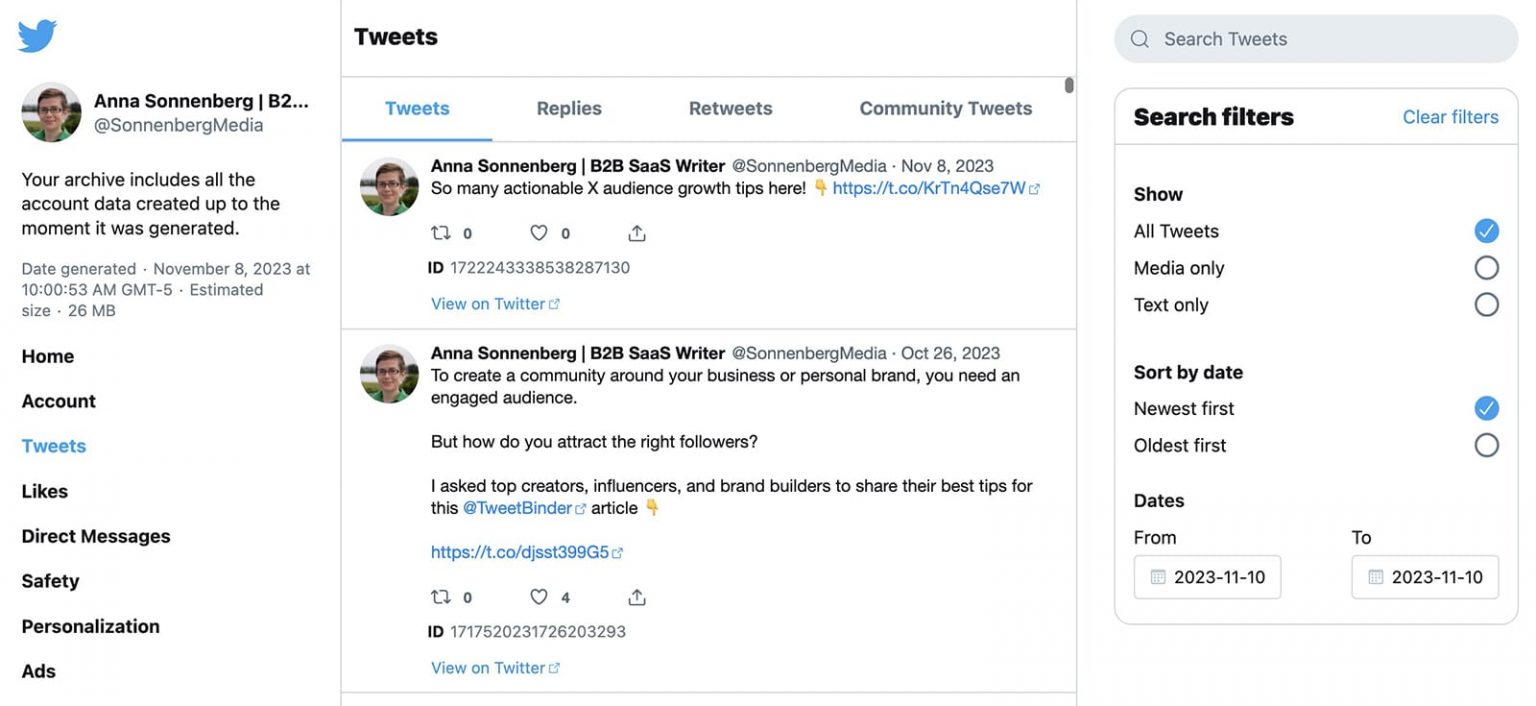
Task: Open the To date picker
Action: point(1425,577)
